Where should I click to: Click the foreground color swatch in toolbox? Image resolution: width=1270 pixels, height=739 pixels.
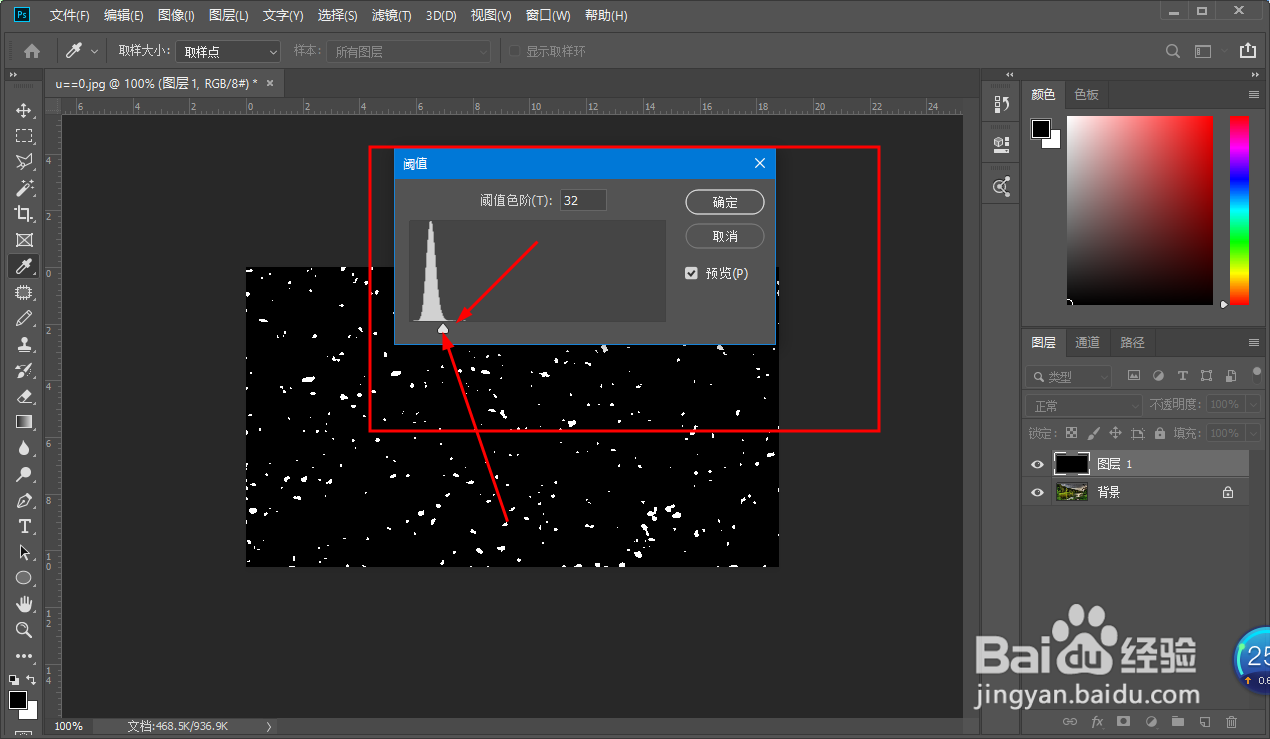click(x=18, y=699)
